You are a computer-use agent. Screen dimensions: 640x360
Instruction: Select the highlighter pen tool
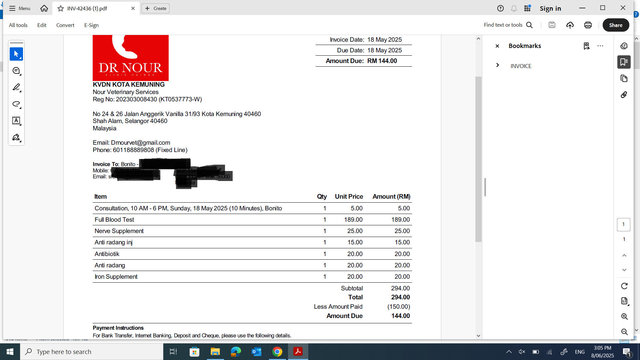click(x=16, y=87)
